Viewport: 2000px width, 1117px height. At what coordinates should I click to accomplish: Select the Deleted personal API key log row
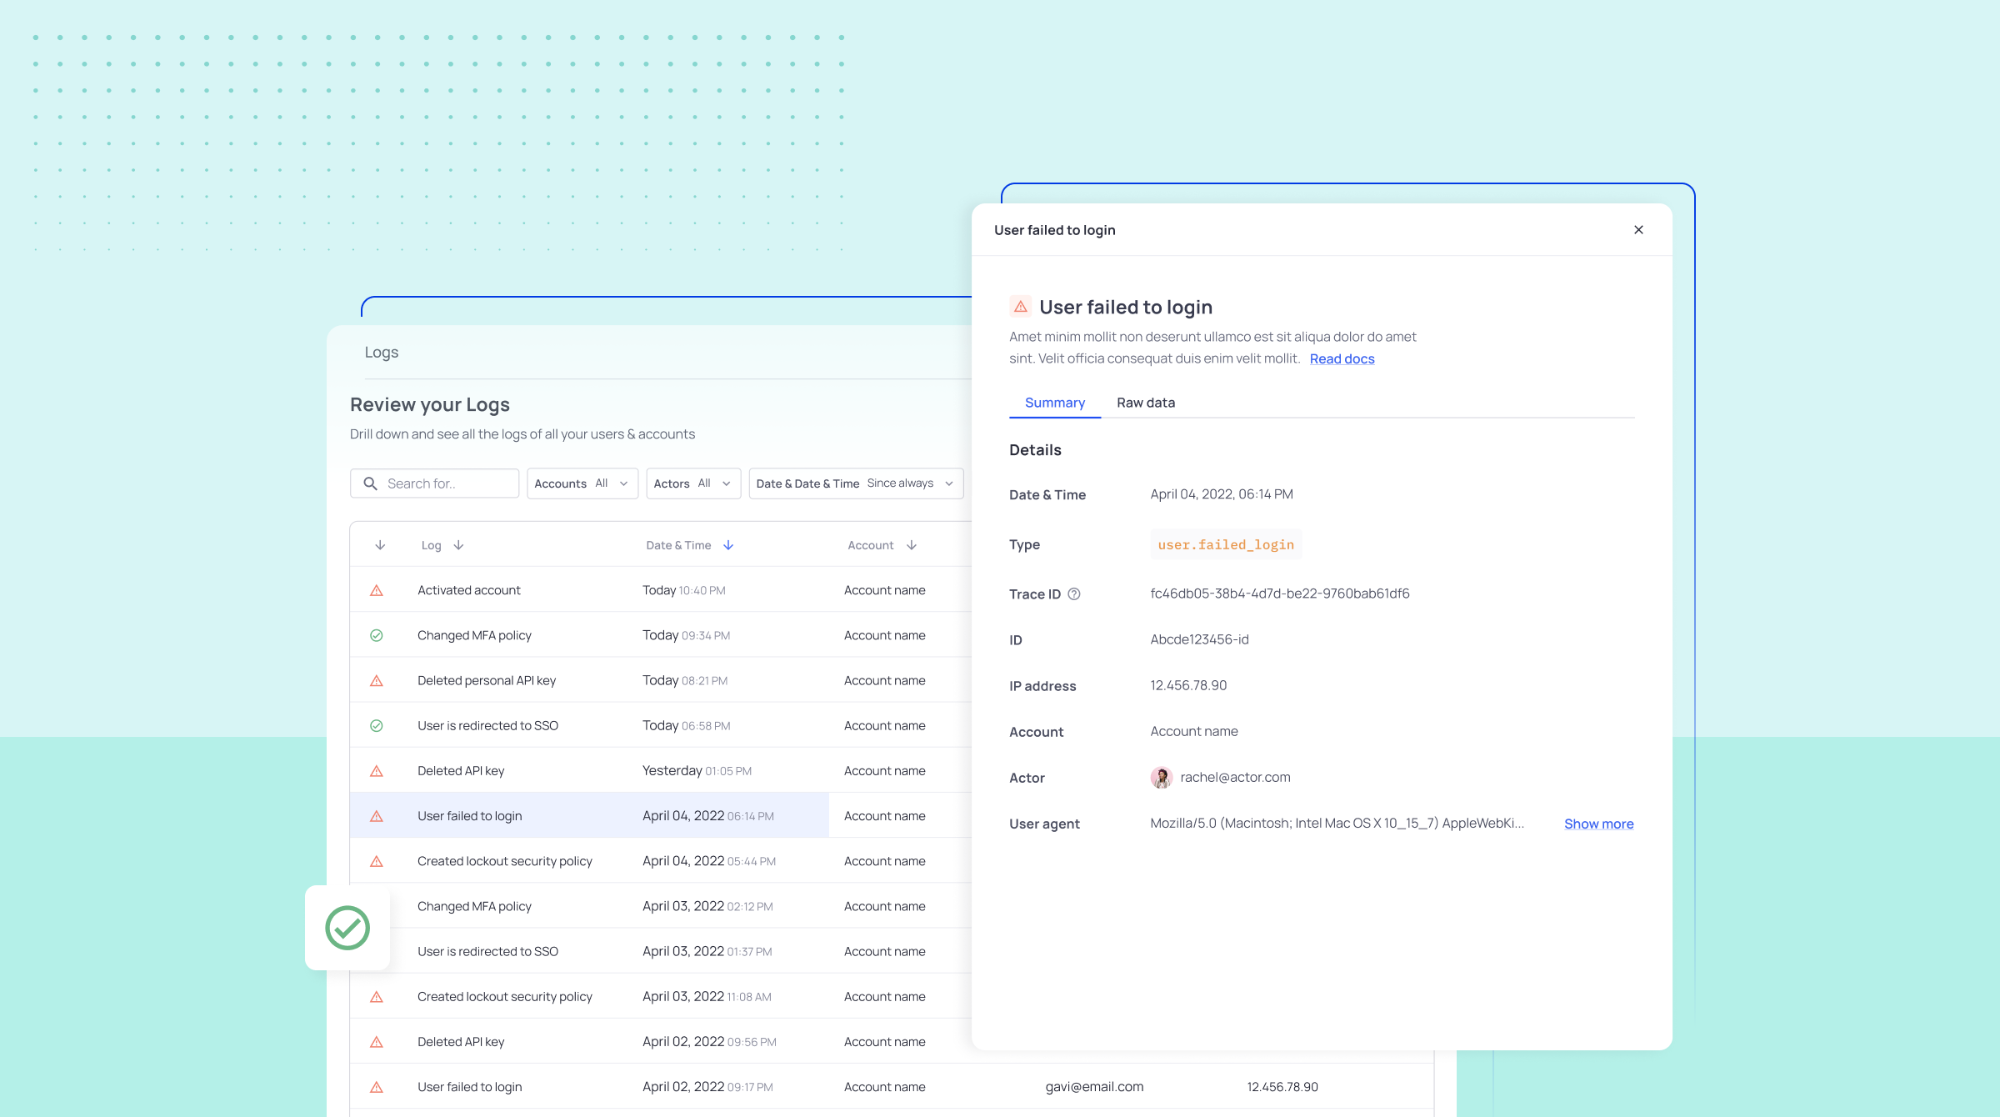(660, 681)
